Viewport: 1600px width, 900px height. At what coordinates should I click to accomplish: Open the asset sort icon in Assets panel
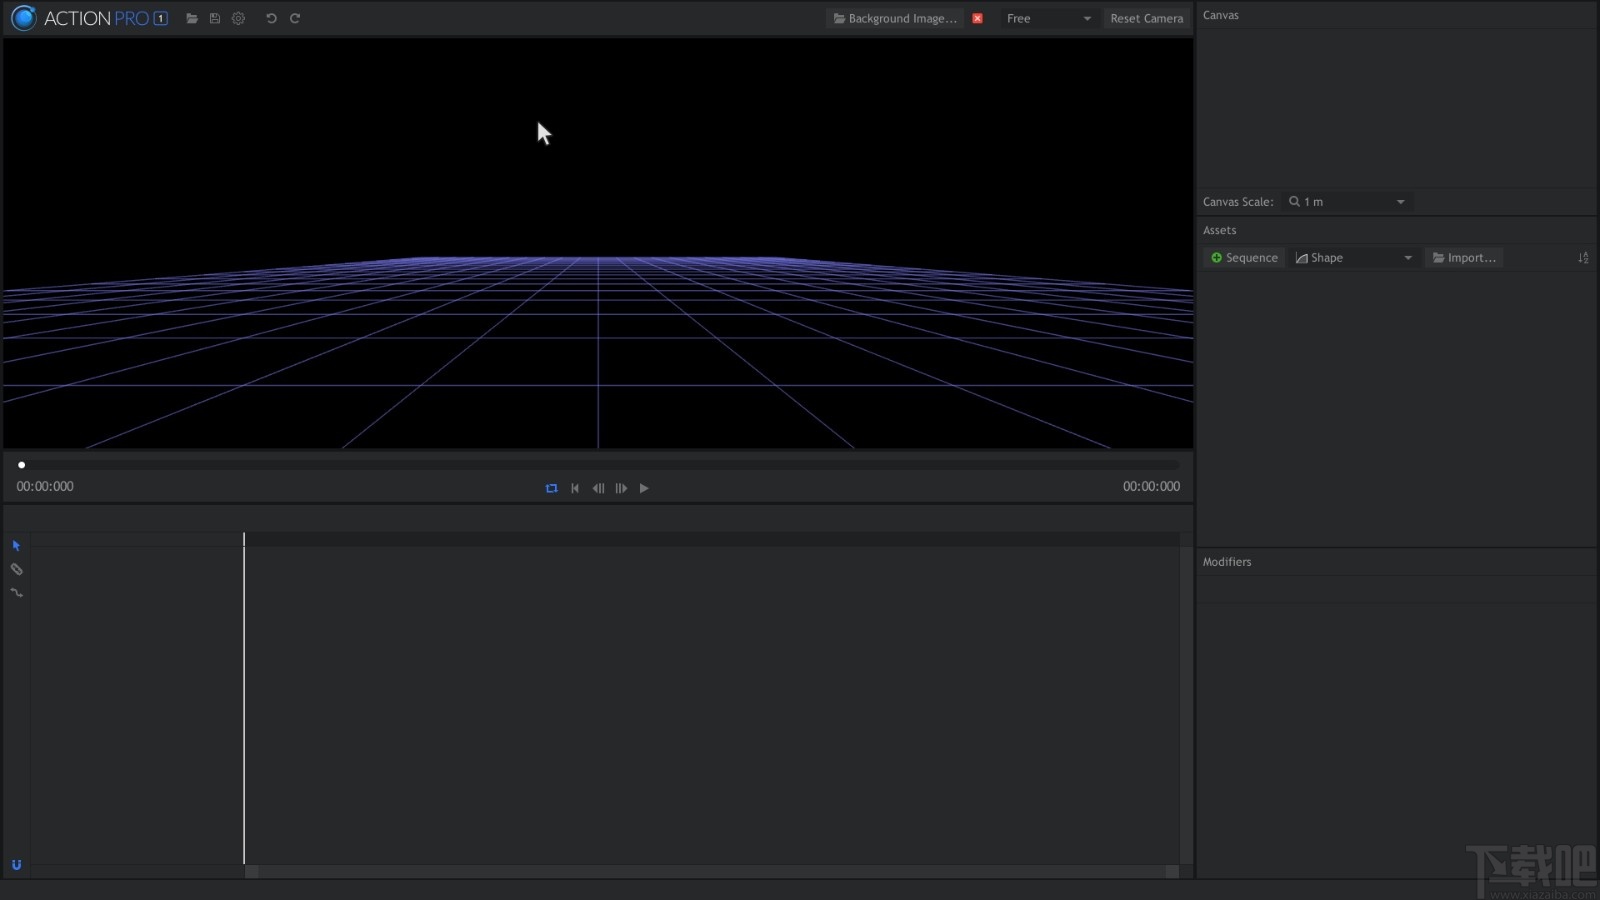[1583, 257]
